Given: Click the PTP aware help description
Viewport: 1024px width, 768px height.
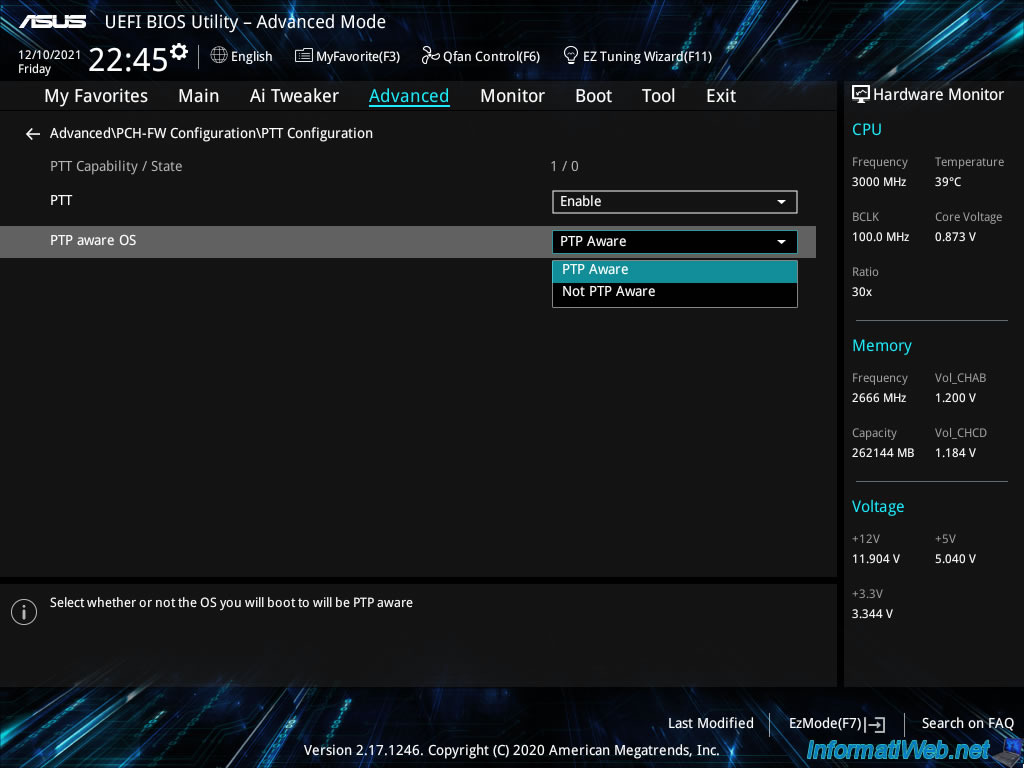Looking at the screenshot, I should click(x=231, y=603).
